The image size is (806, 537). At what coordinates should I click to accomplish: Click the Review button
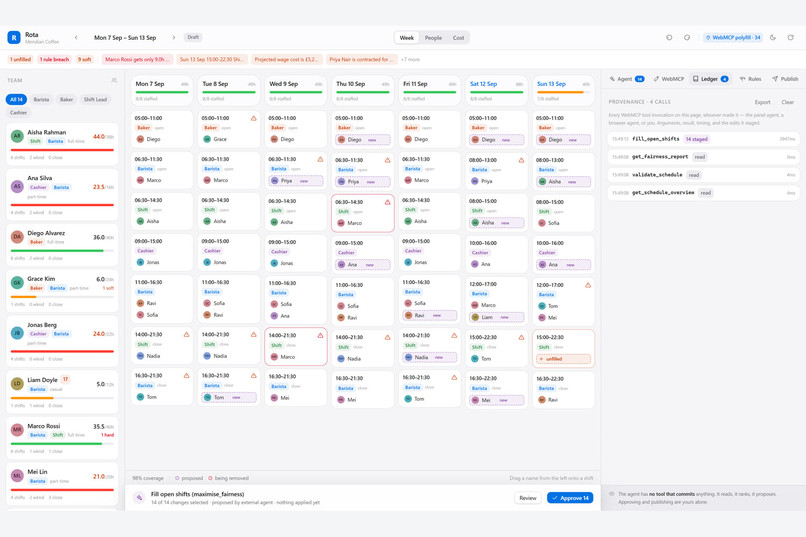pyautogui.click(x=527, y=497)
